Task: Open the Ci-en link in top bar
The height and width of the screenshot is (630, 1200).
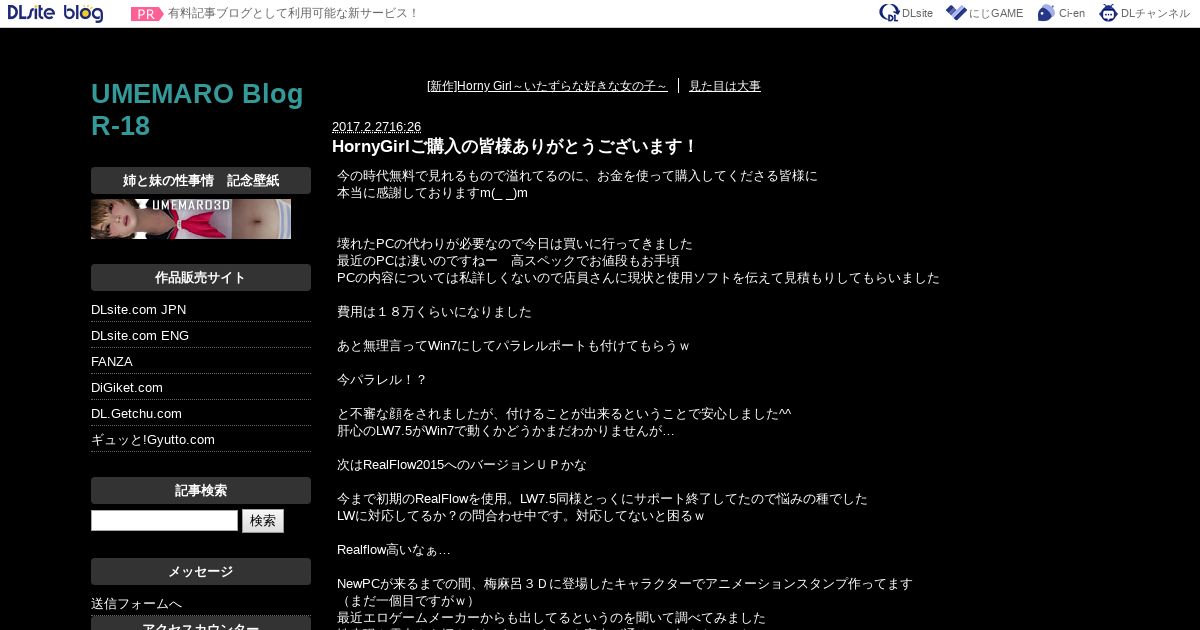Action: pyautogui.click(x=1061, y=13)
